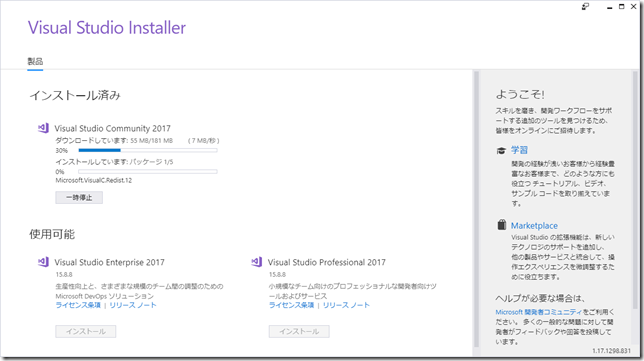The height and width of the screenshot is (361, 644).
Task: Click the インストール済み heading
Action: (x=75, y=95)
